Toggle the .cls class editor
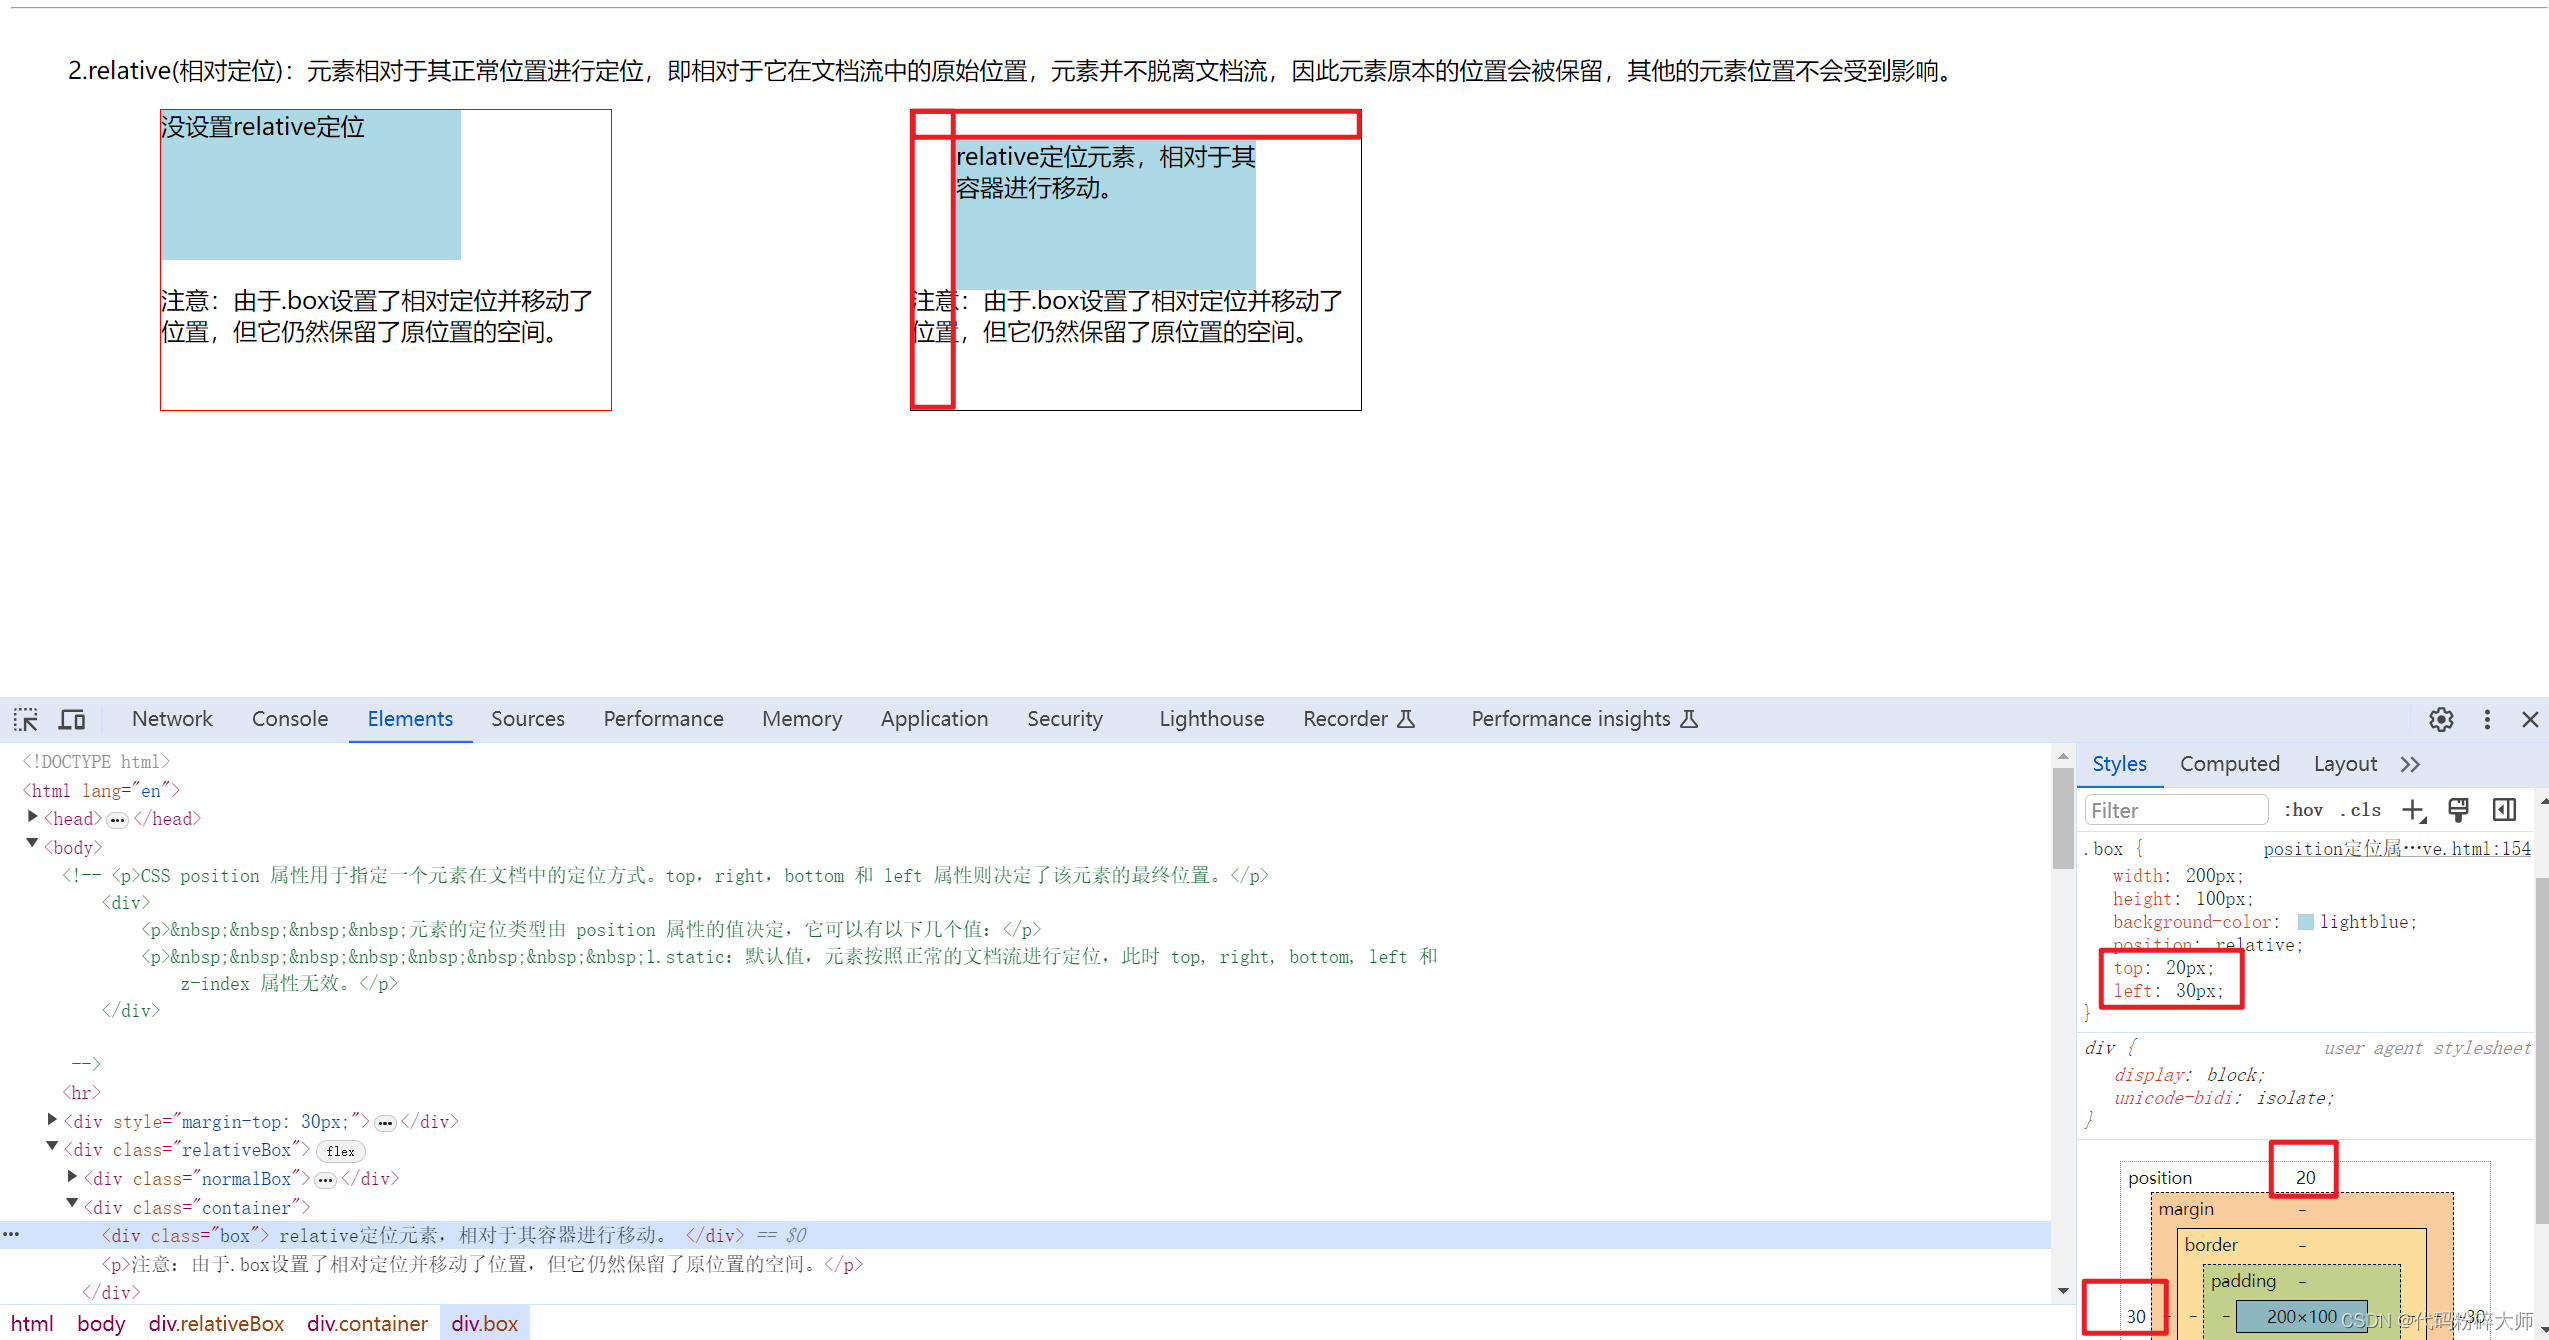 [x=2361, y=810]
